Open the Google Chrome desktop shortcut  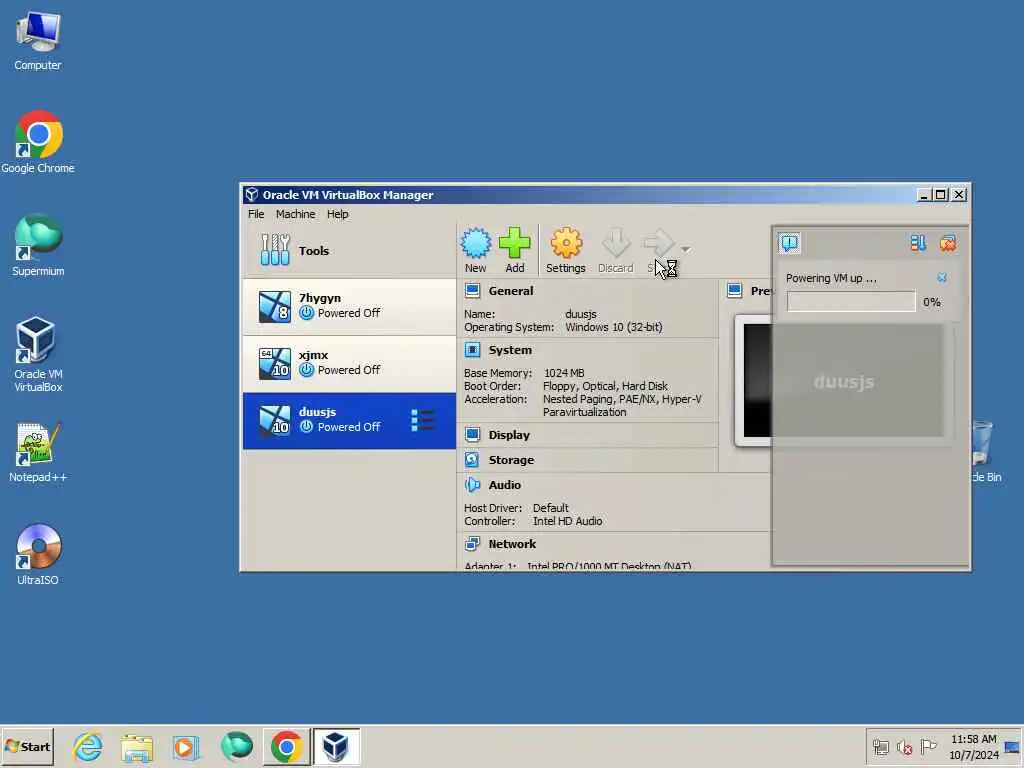coord(38,142)
